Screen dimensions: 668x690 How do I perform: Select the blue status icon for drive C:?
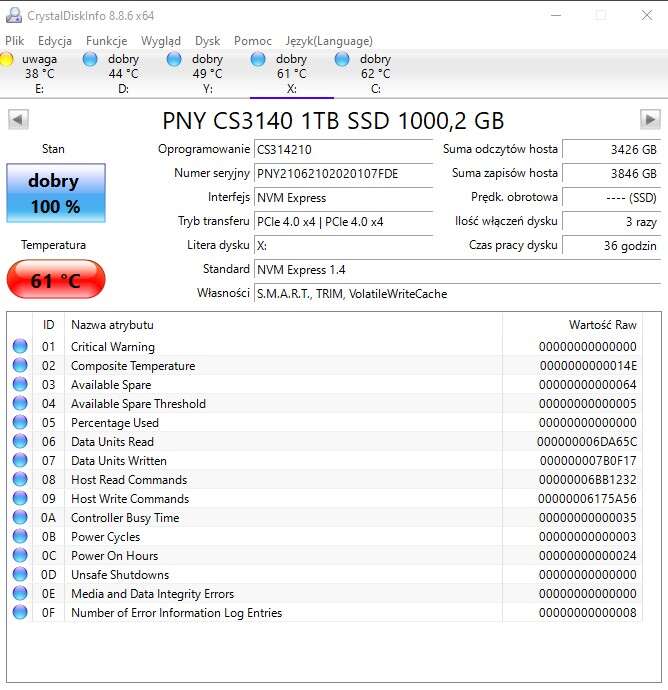(x=343, y=60)
